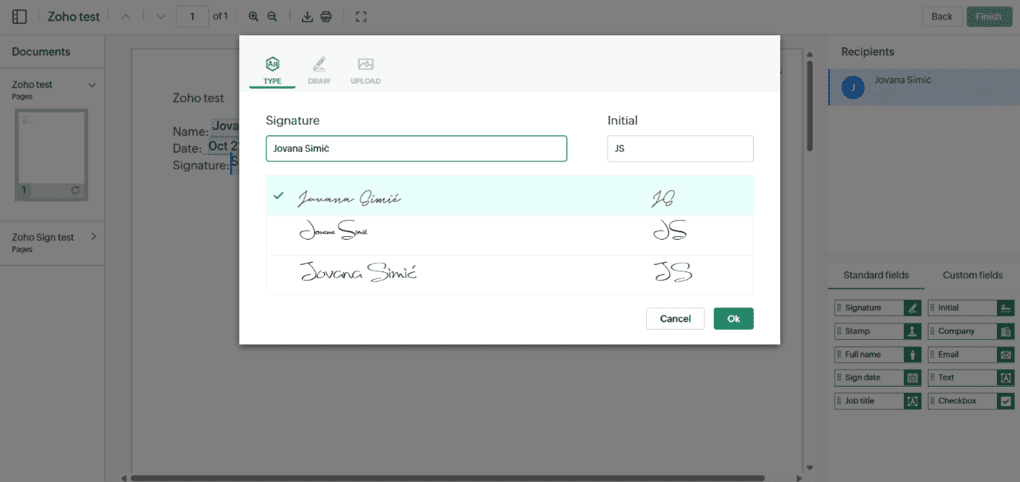Pick the Signature field
This screenshot has width=1020, height=482.
[x=878, y=308]
